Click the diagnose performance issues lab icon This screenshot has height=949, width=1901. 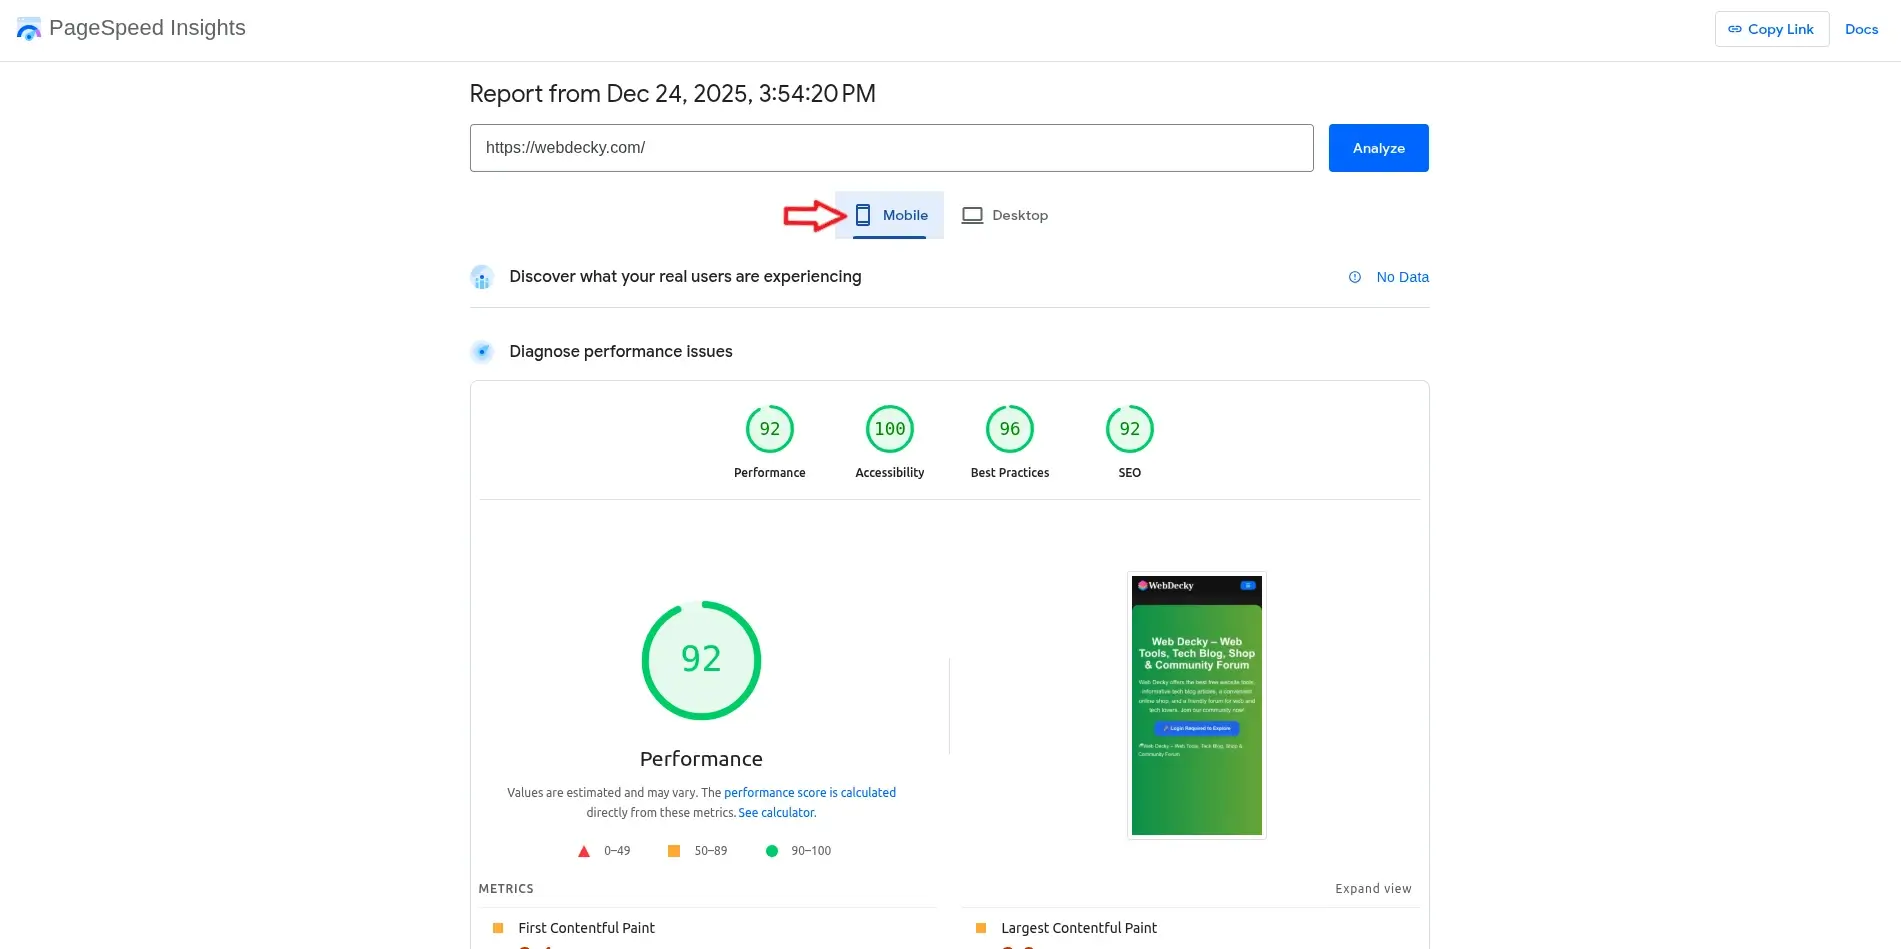tap(483, 352)
